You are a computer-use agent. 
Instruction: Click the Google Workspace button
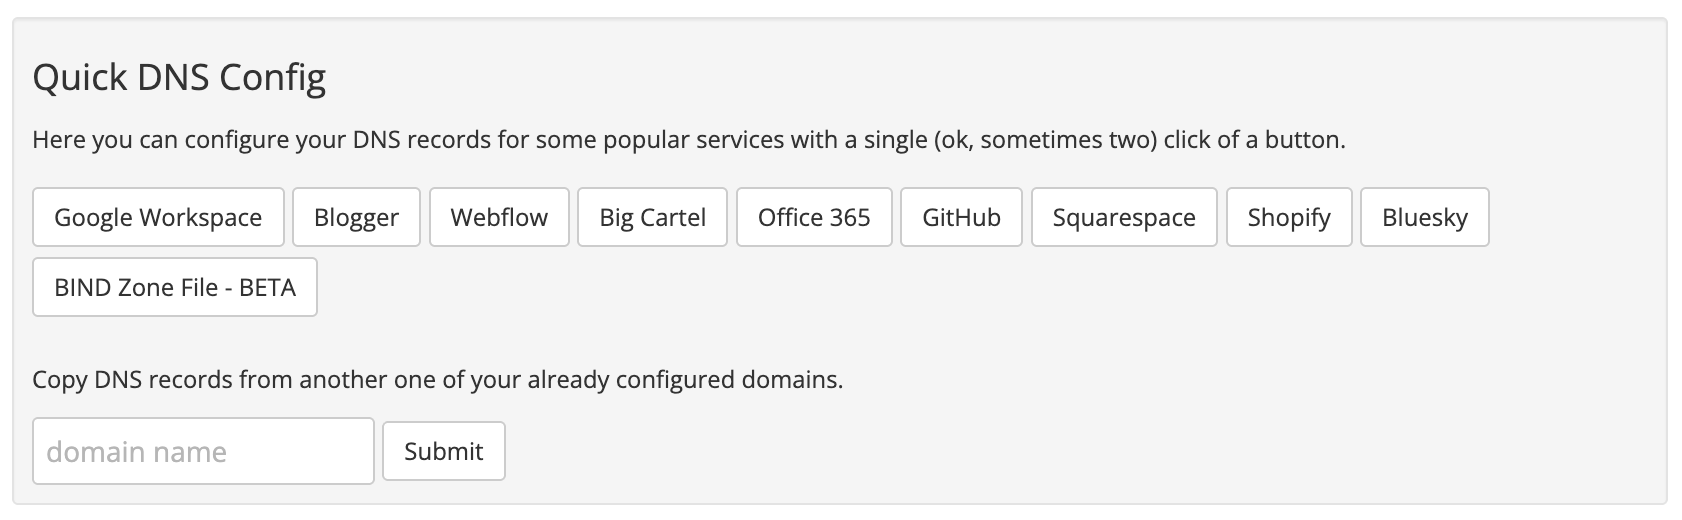158,217
